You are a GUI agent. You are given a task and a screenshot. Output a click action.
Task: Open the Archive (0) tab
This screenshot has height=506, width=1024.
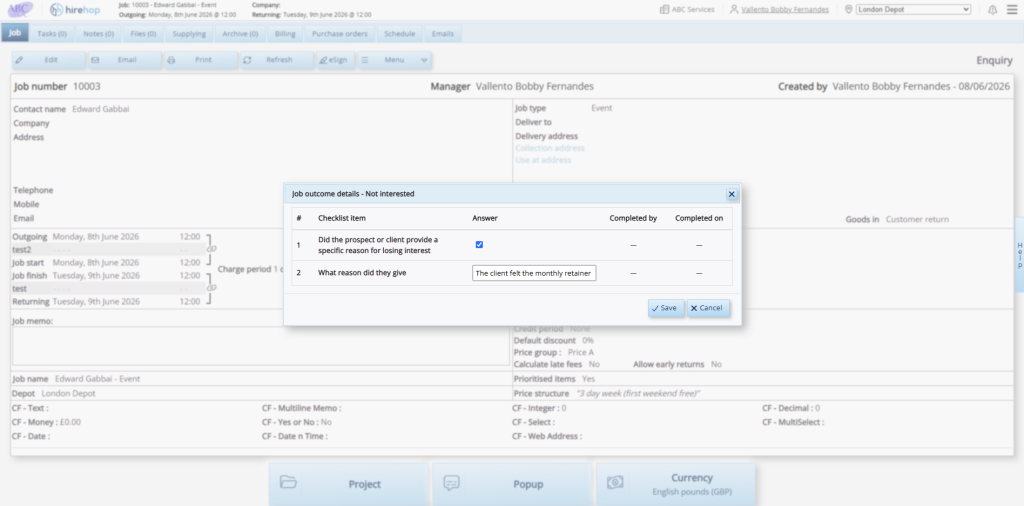tap(240, 34)
